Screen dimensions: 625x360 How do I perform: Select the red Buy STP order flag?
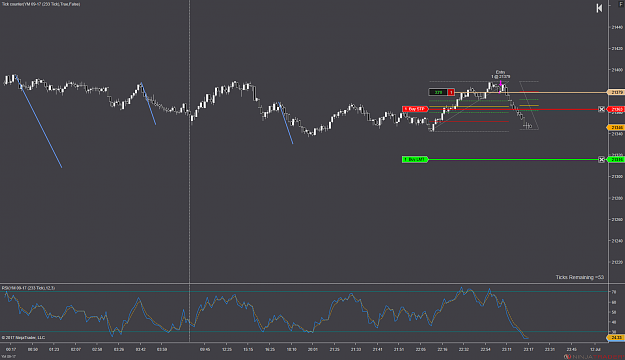pyautogui.click(x=415, y=109)
